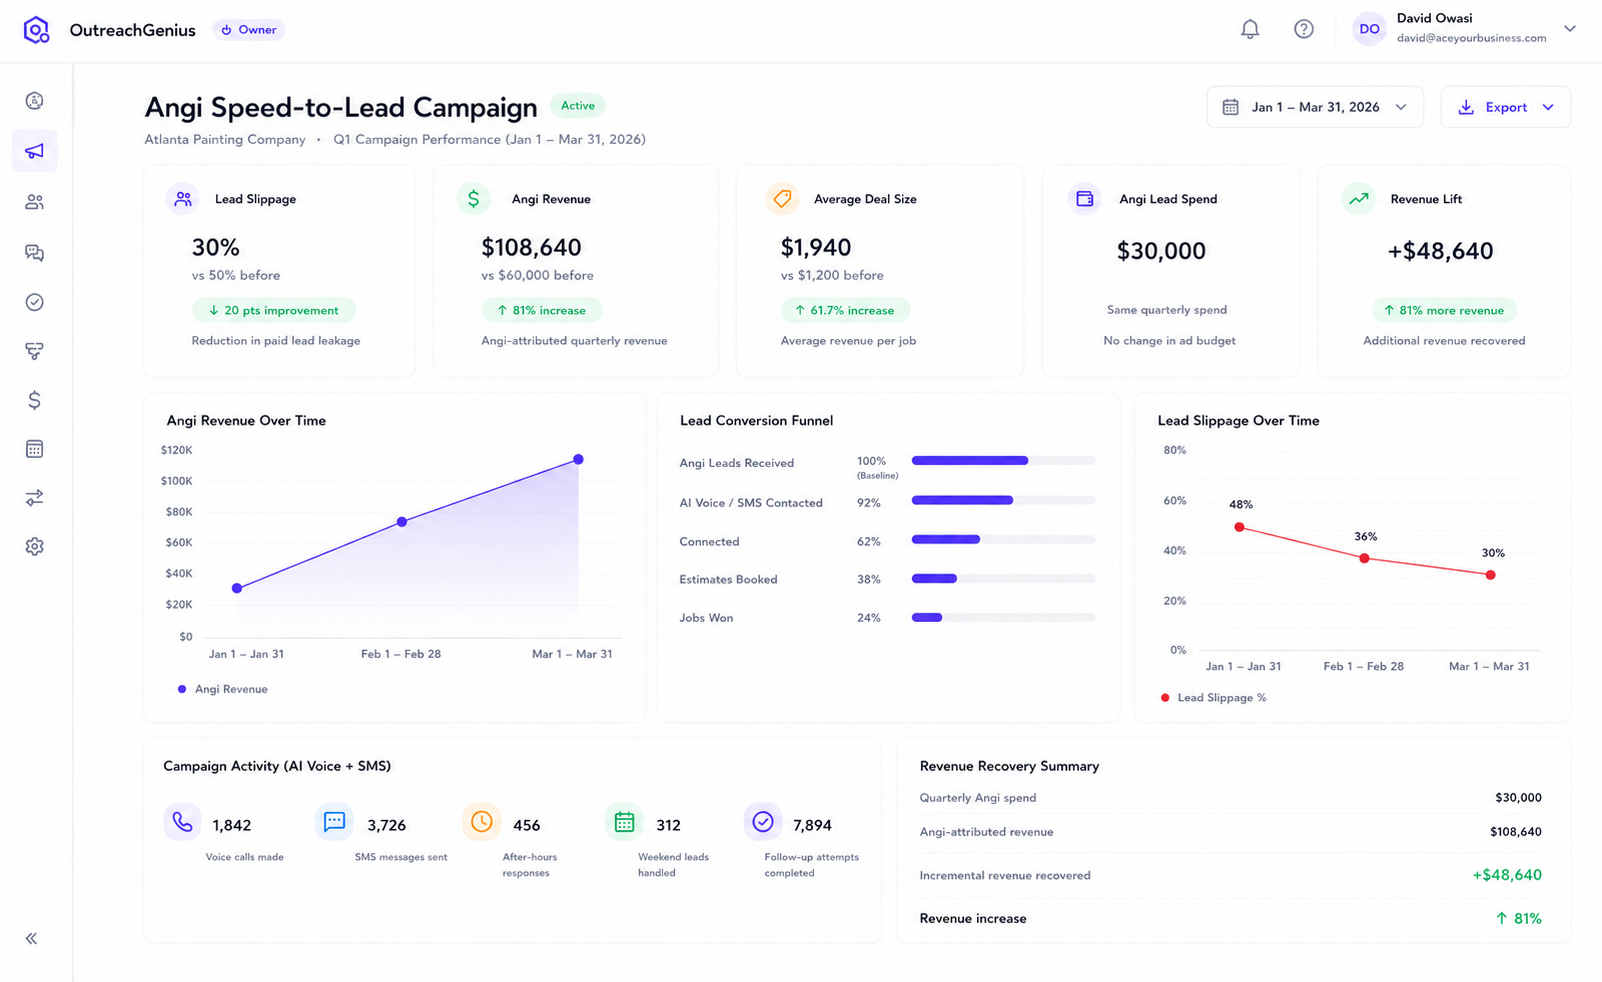Image resolution: width=1602 pixels, height=982 pixels.
Task: Click the Feb 1 – Feb 28 revenue point
Action: tap(402, 522)
